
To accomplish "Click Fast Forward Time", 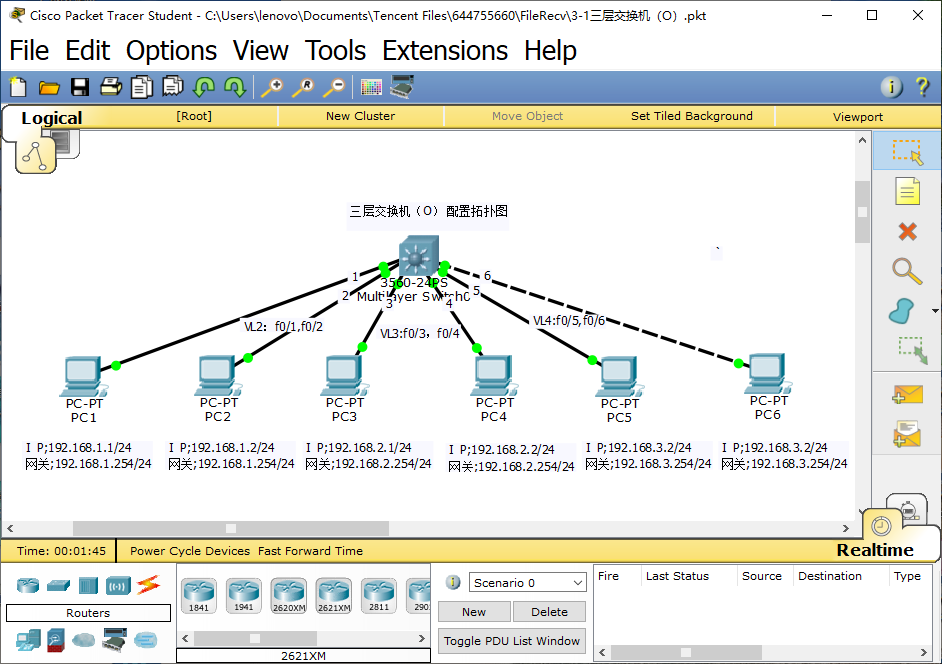I will [x=311, y=551].
